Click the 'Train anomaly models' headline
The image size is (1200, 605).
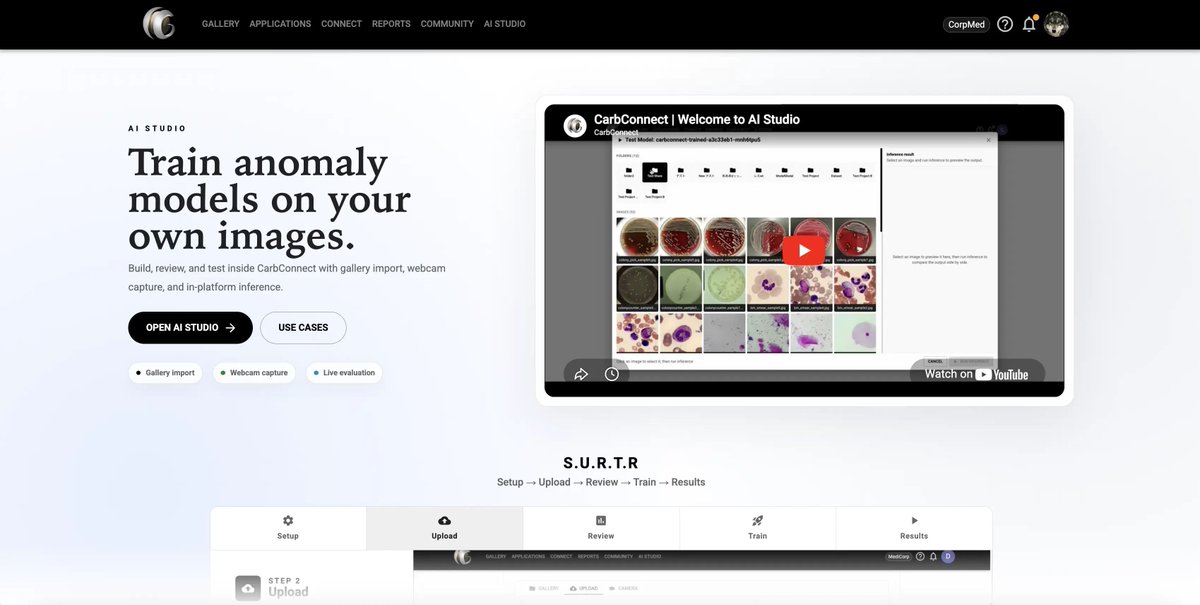pos(270,199)
